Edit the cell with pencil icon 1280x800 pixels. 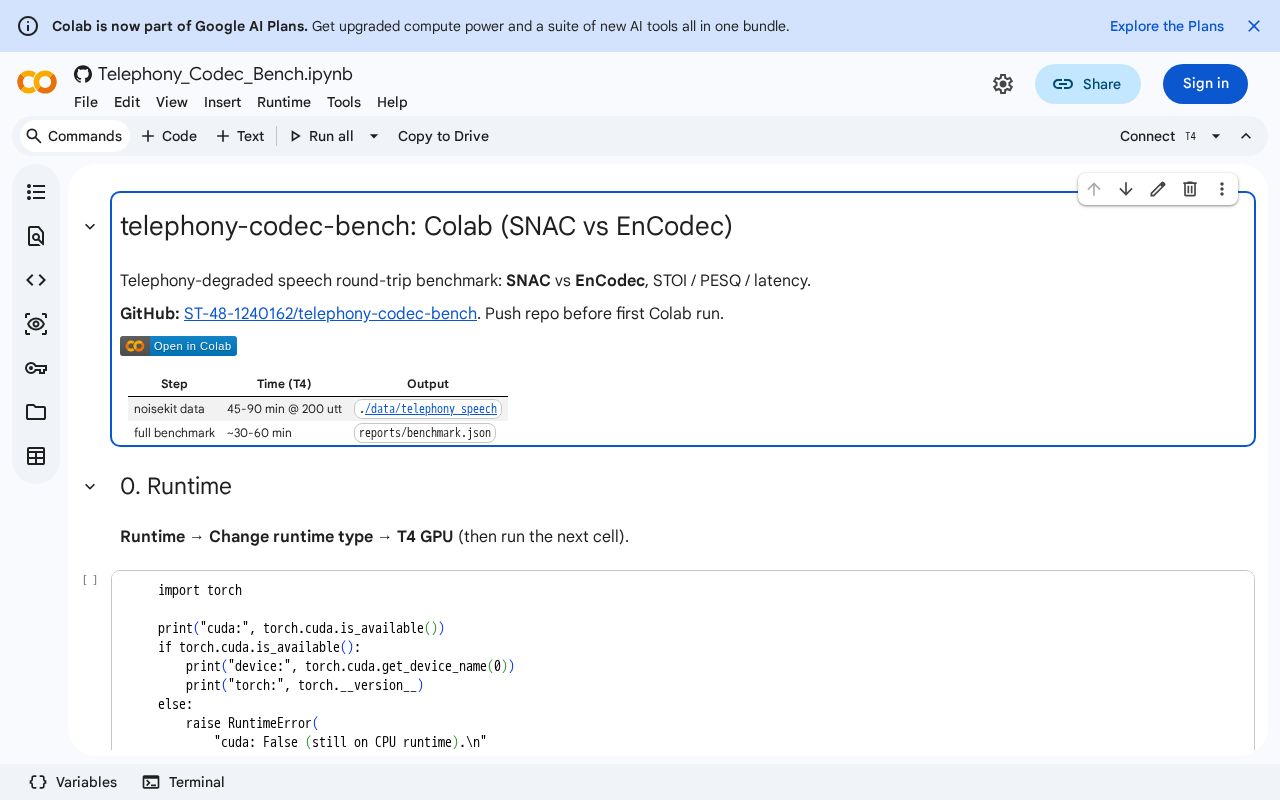pyautogui.click(x=1158, y=189)
